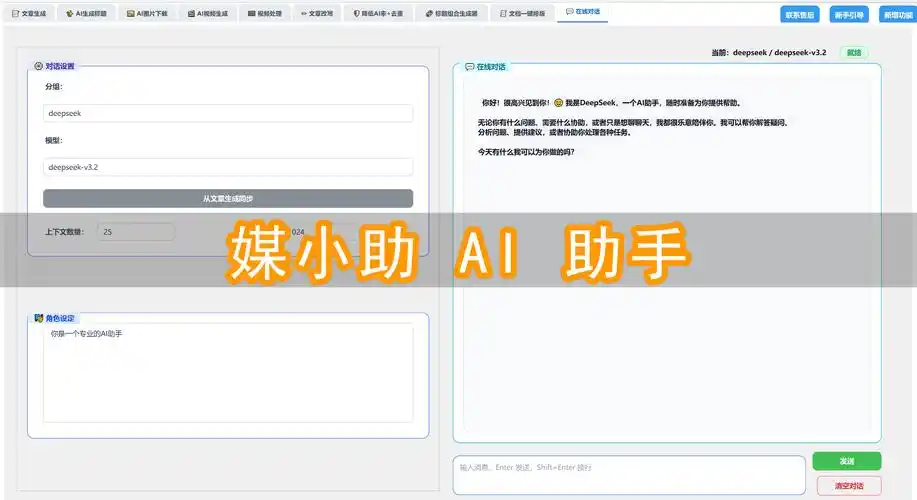Open the 文章改写 tab
This screenshot has height=500, width=917.
tap(316, 13)
